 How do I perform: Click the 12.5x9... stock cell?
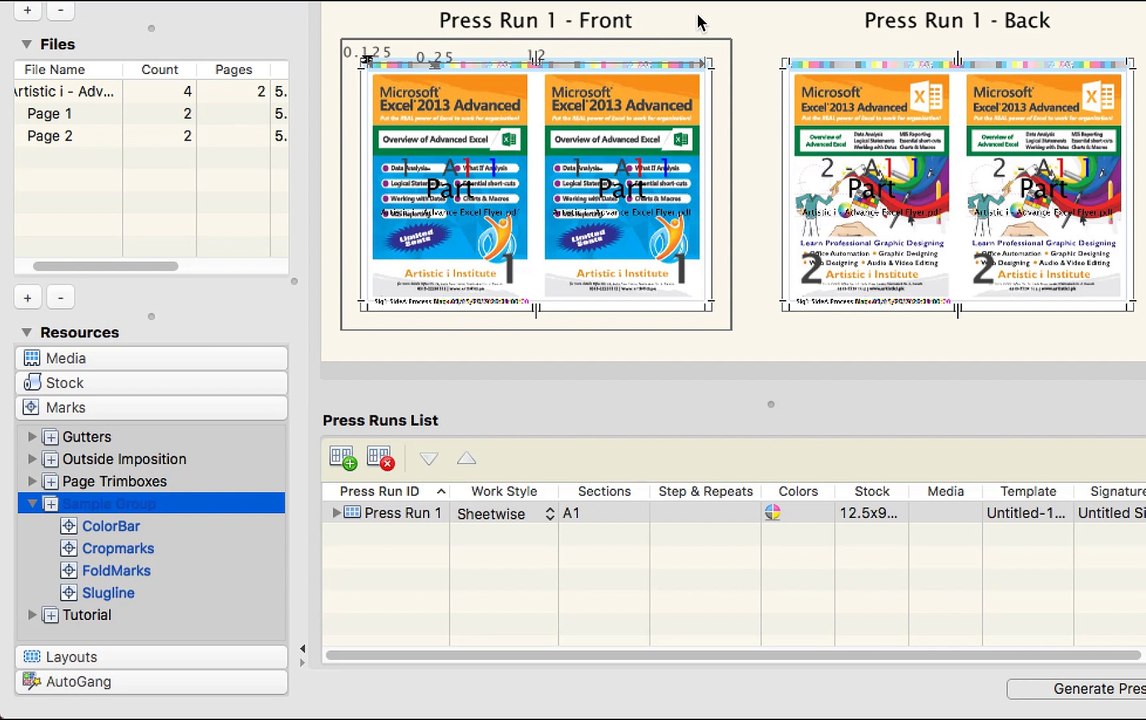[872, 513]
